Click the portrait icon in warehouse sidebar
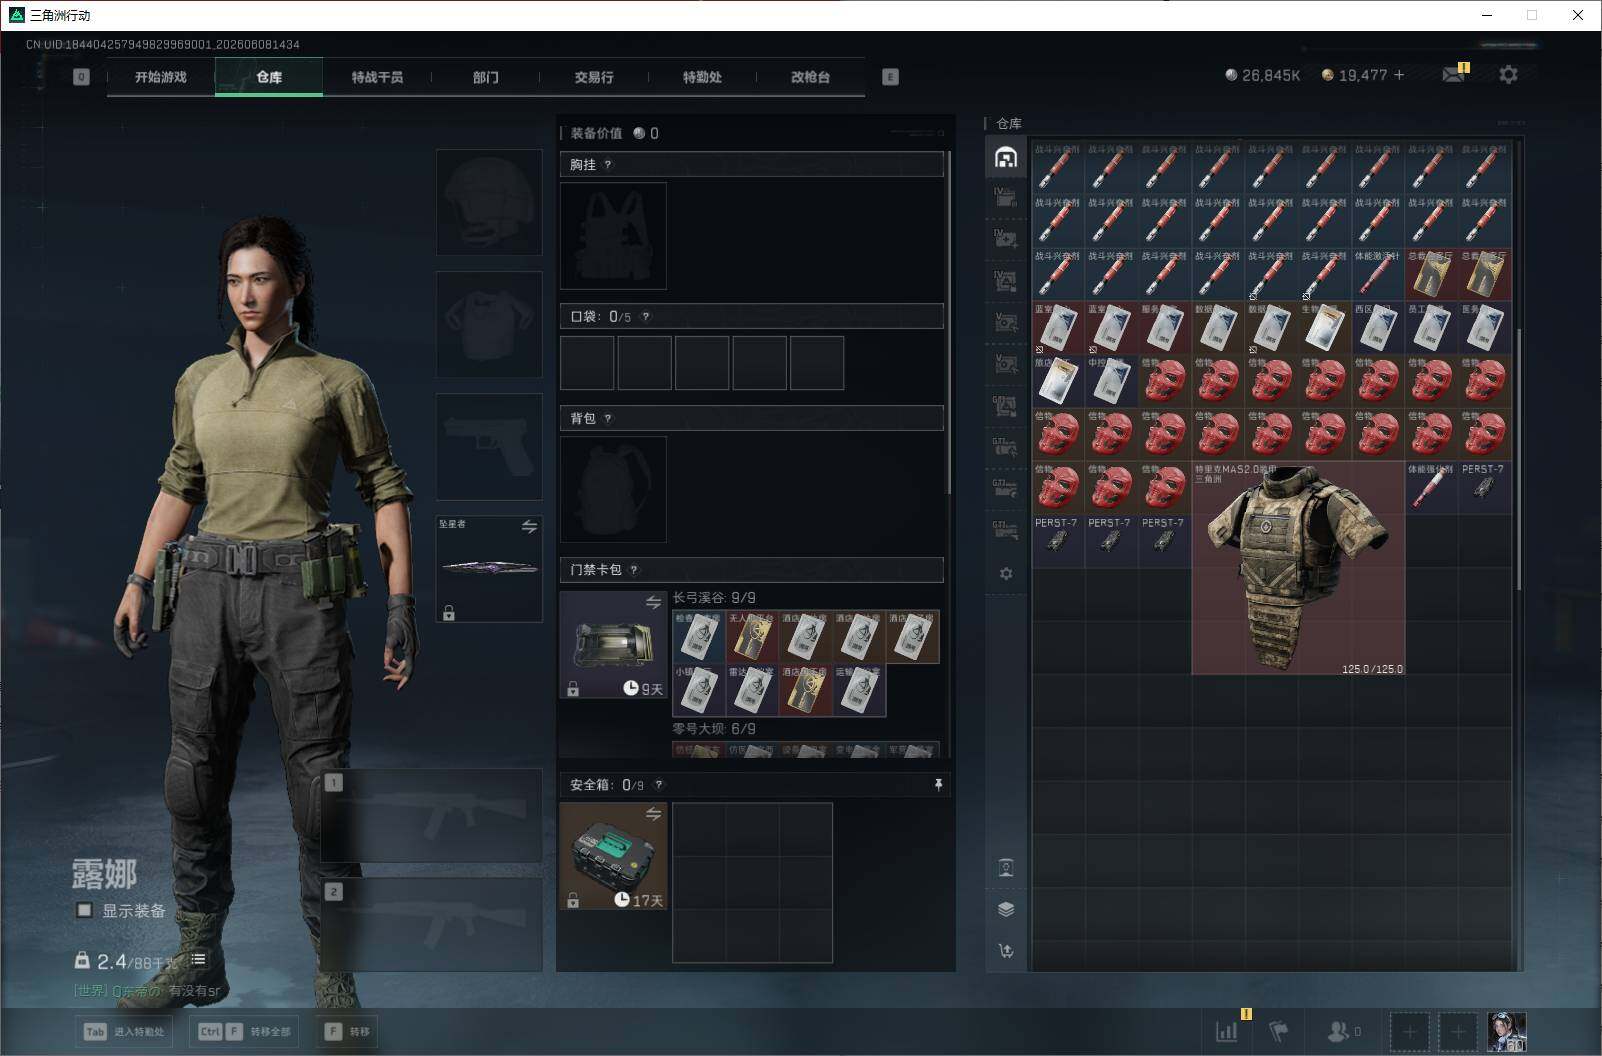Viewport: 1602px width, 1056px height. (x=1006, y=867)
